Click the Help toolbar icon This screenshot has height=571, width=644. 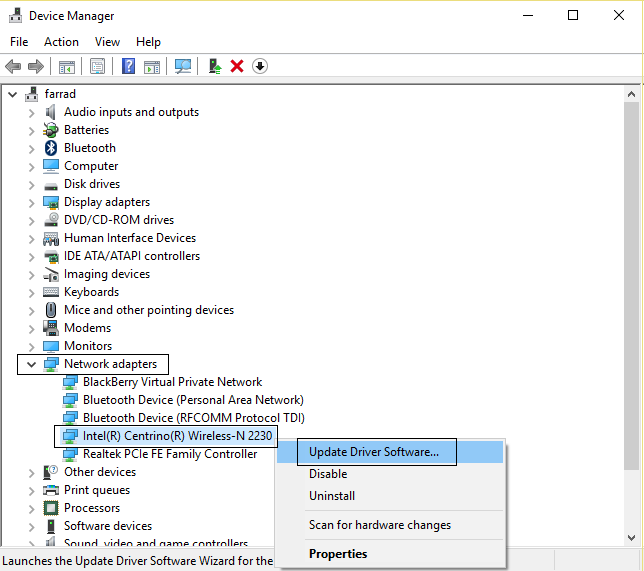click(128, 66)
